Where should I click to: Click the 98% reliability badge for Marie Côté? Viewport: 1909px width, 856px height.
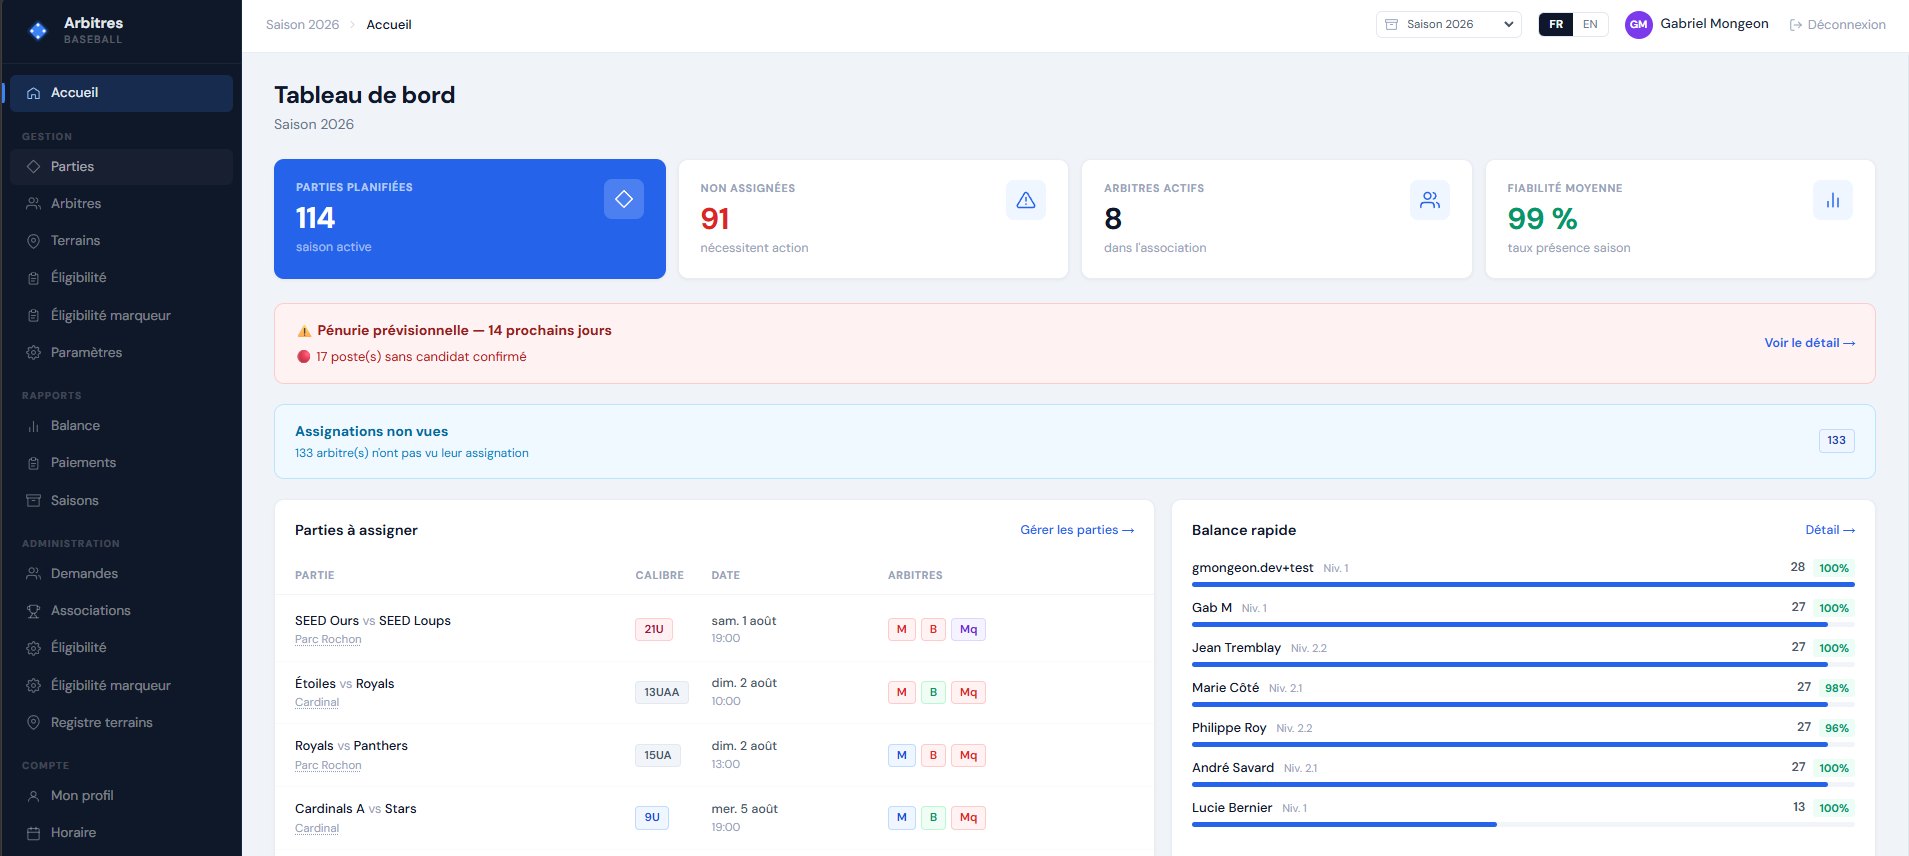pos(1837,688)
